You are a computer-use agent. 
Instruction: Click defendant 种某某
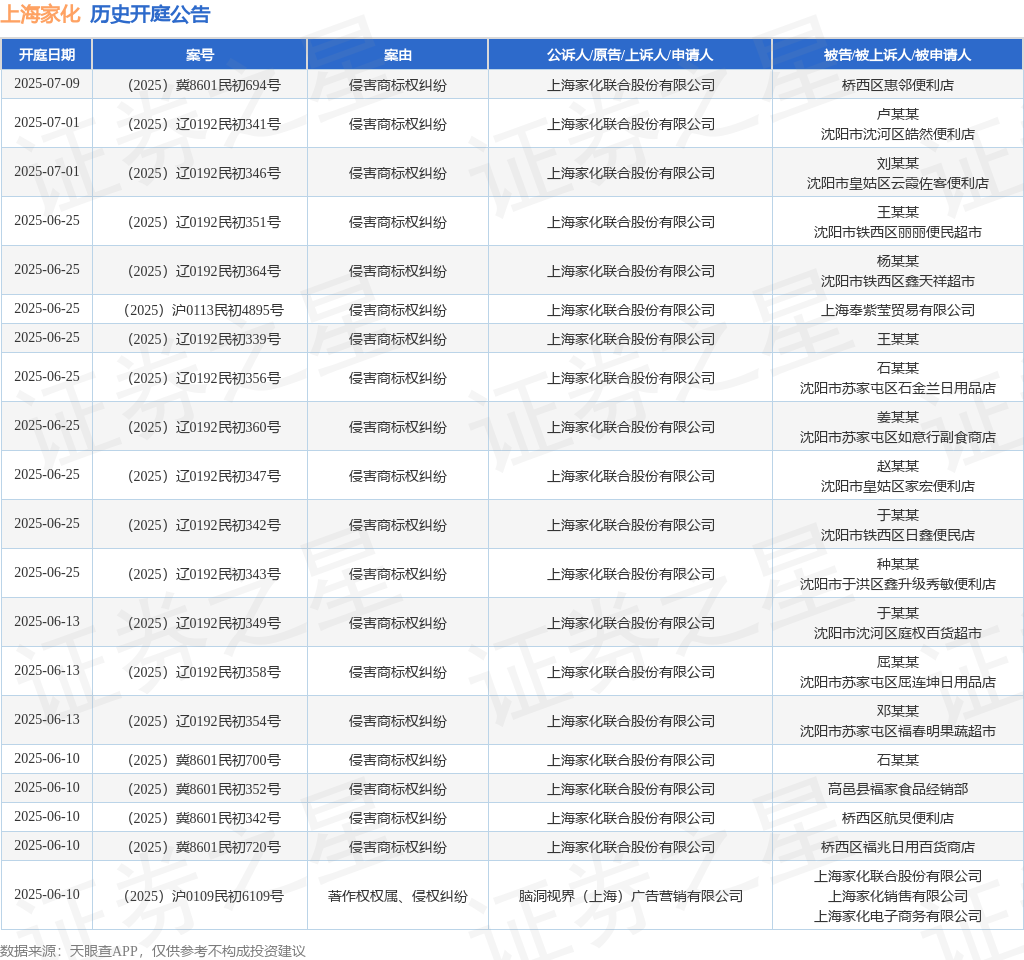click(897, 564)
